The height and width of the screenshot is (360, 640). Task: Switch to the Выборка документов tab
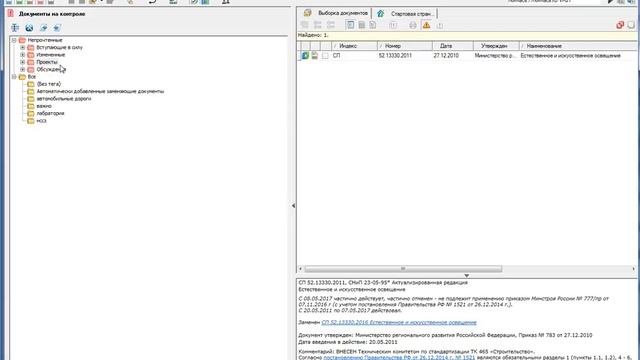point(337,13)
